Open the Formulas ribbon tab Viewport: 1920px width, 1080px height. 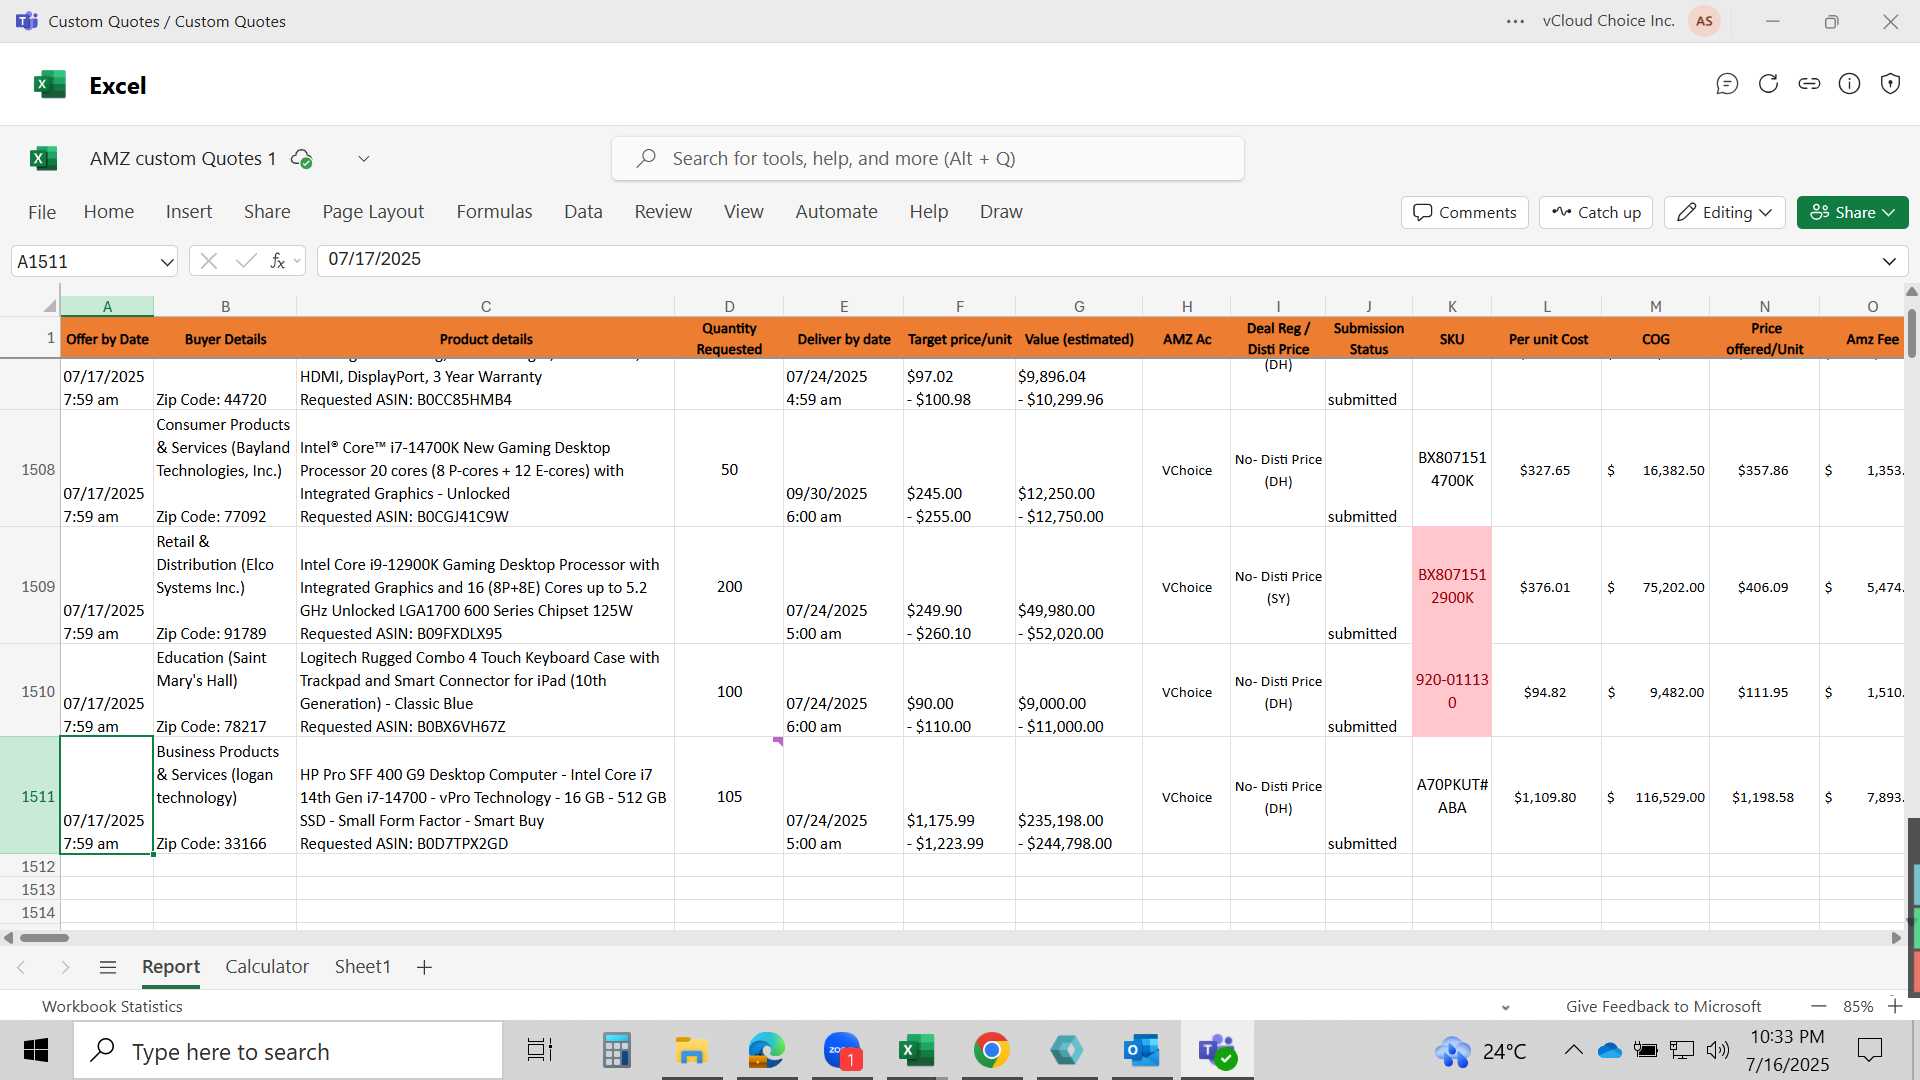(x=494, y=212)
